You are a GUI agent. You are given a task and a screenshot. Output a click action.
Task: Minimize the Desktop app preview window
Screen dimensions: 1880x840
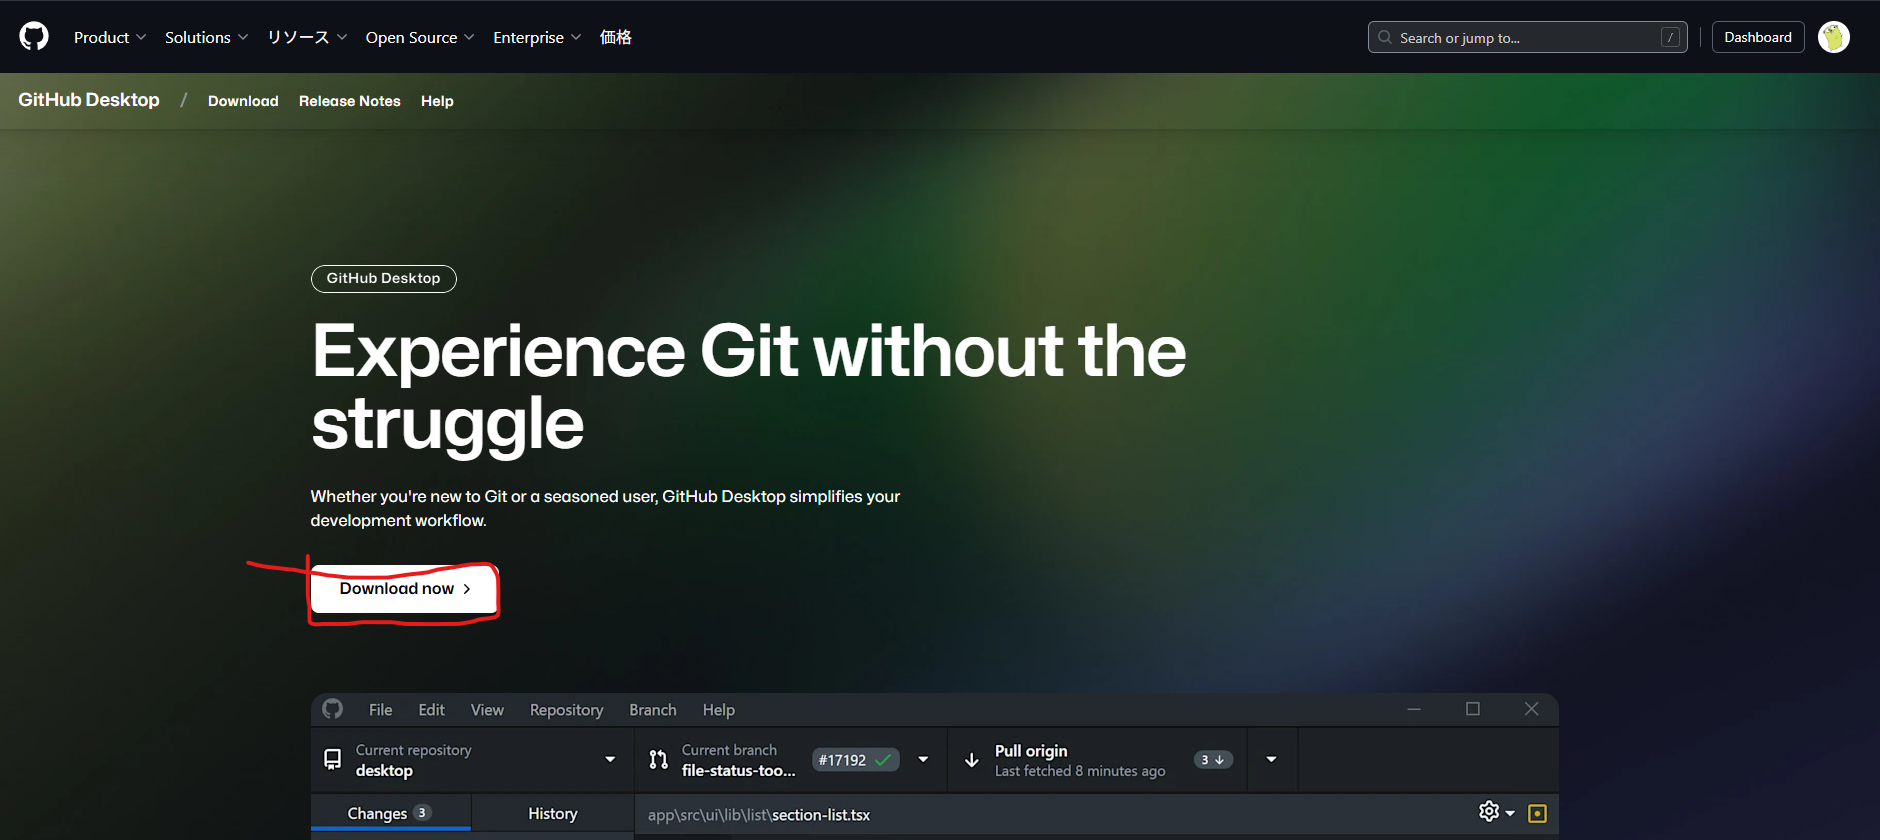(x=1414, y=709)
